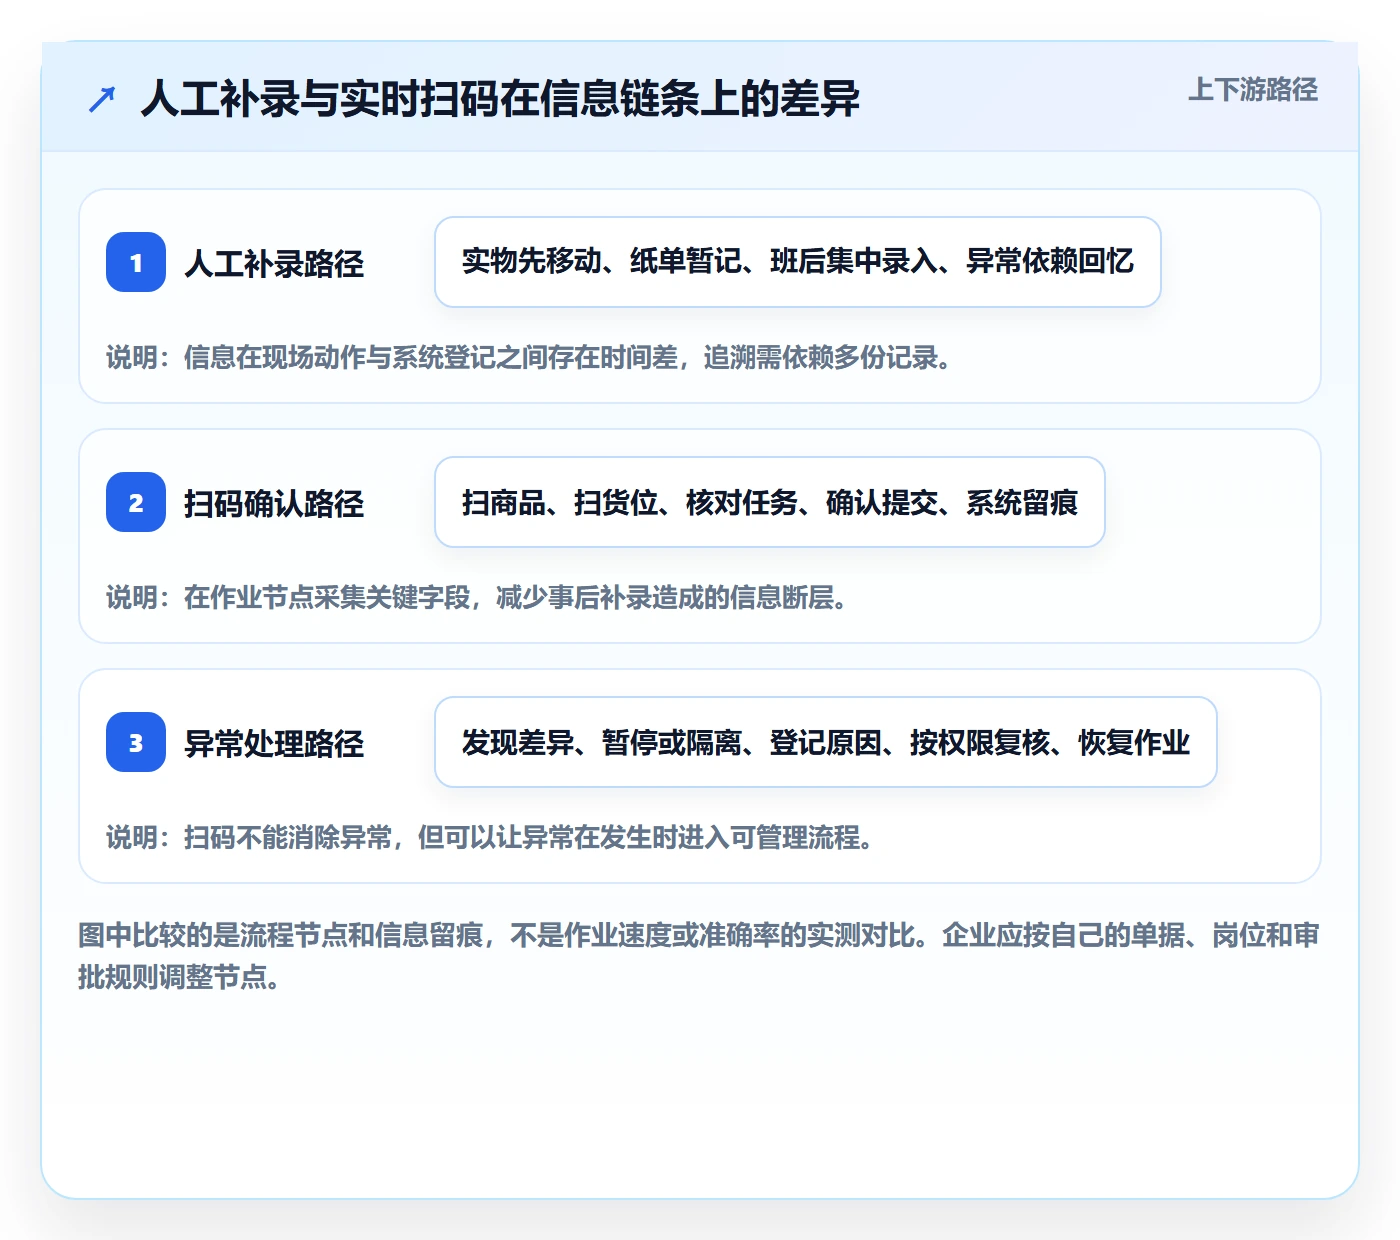Click the box starting with 扫商品、扫货位
This screenshot has width=1400, height=1240.
pos(770,502)
